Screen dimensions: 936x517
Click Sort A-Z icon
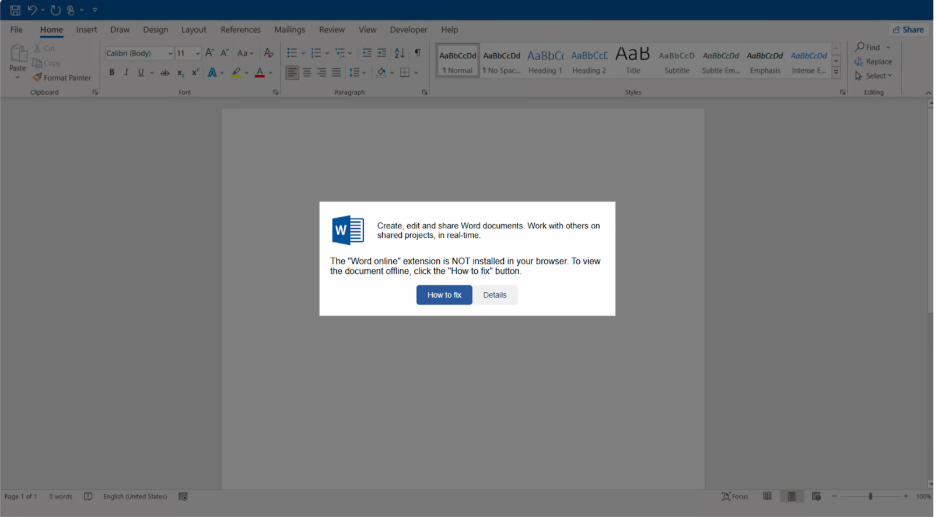point(399,53)
